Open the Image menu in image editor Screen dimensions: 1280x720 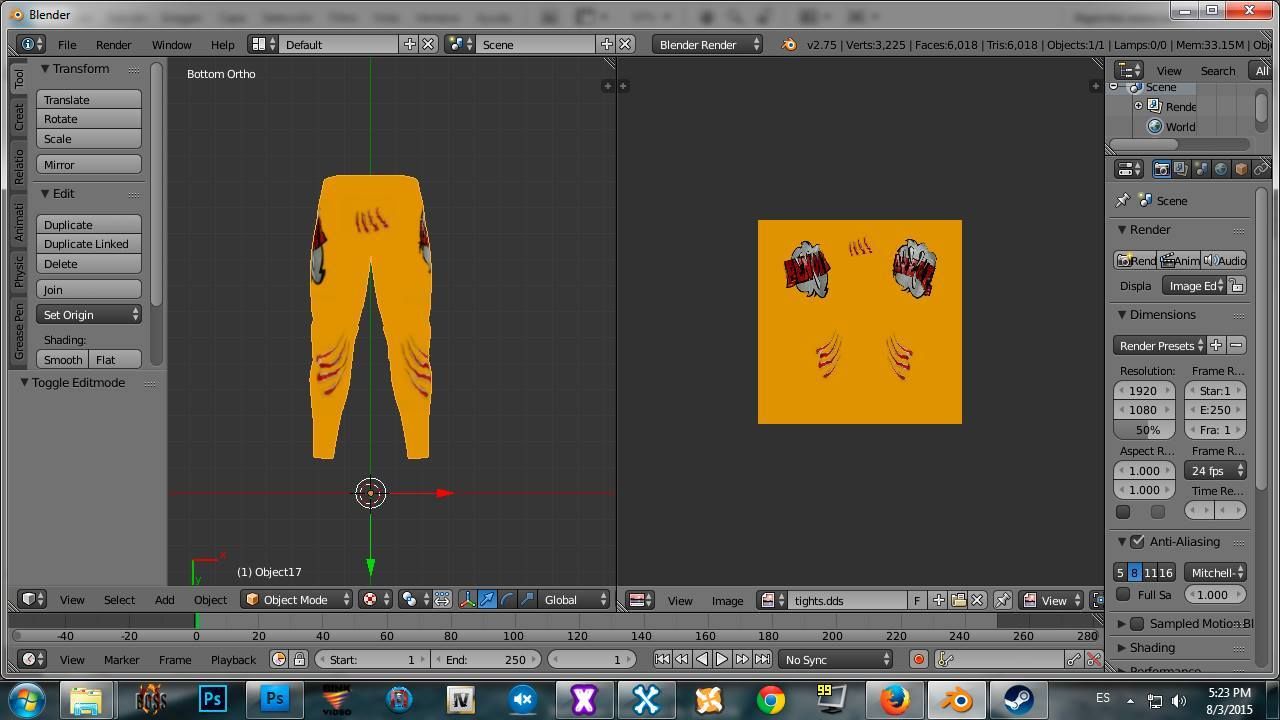pyautogui.click(x=727, y=600)
